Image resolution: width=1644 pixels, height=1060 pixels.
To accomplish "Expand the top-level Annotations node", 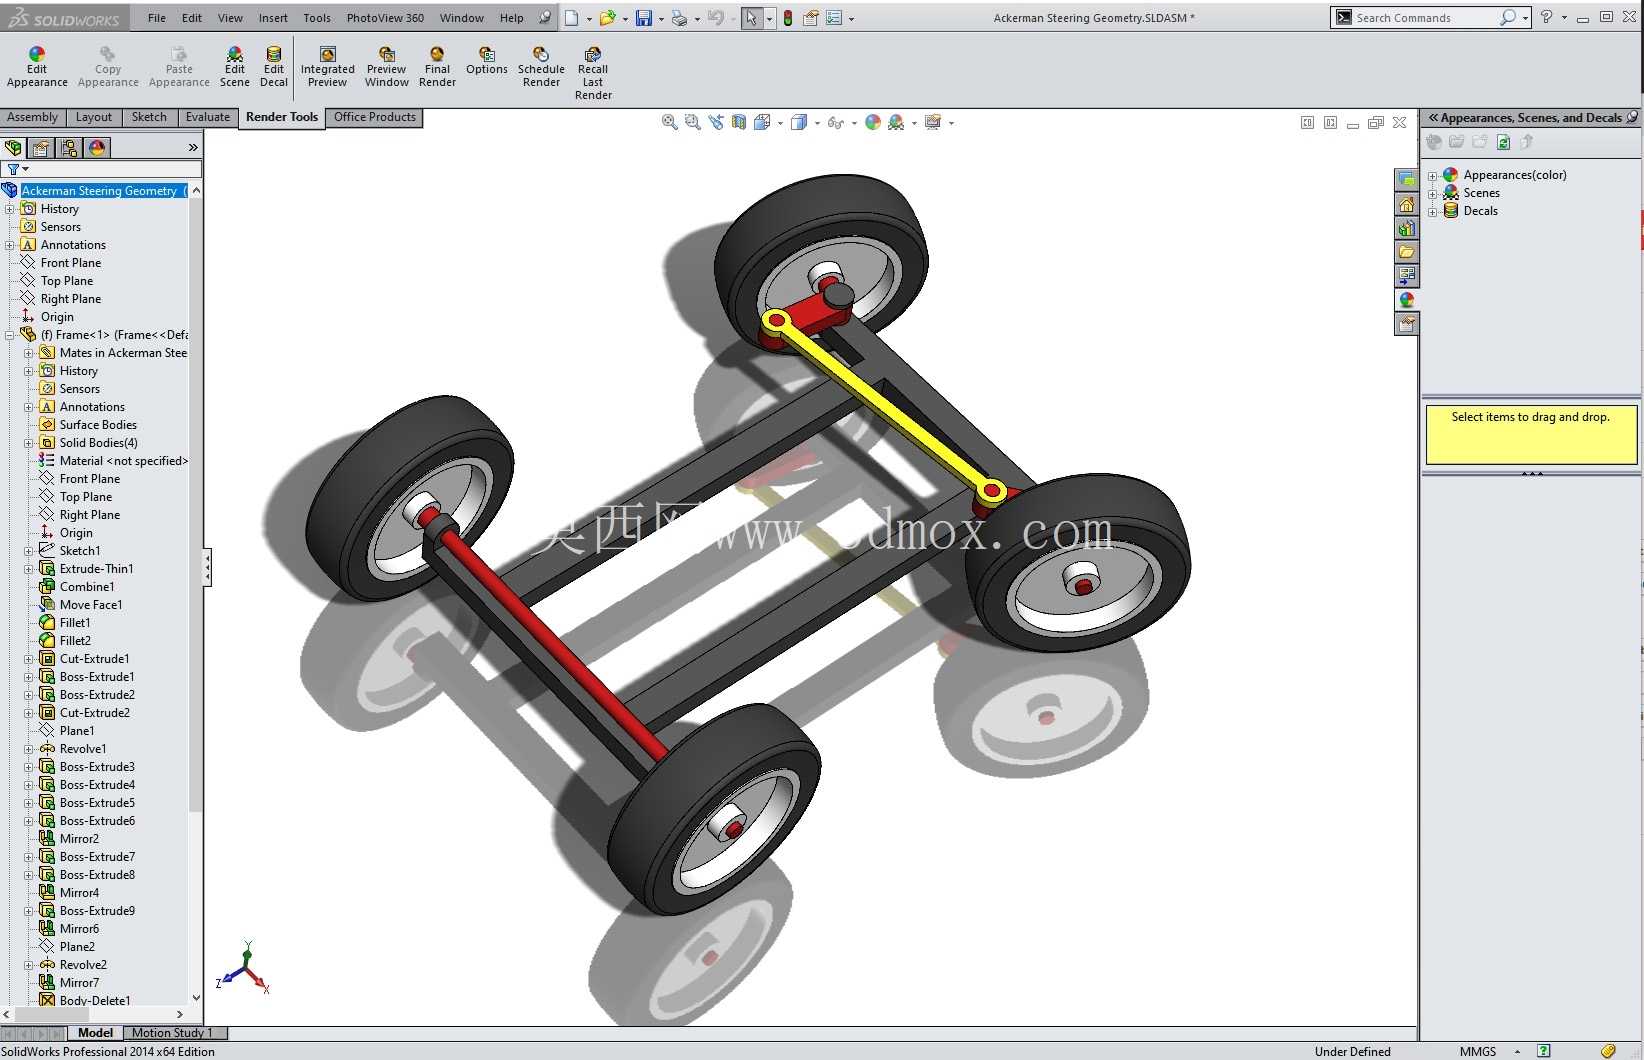I will [10, 245].
